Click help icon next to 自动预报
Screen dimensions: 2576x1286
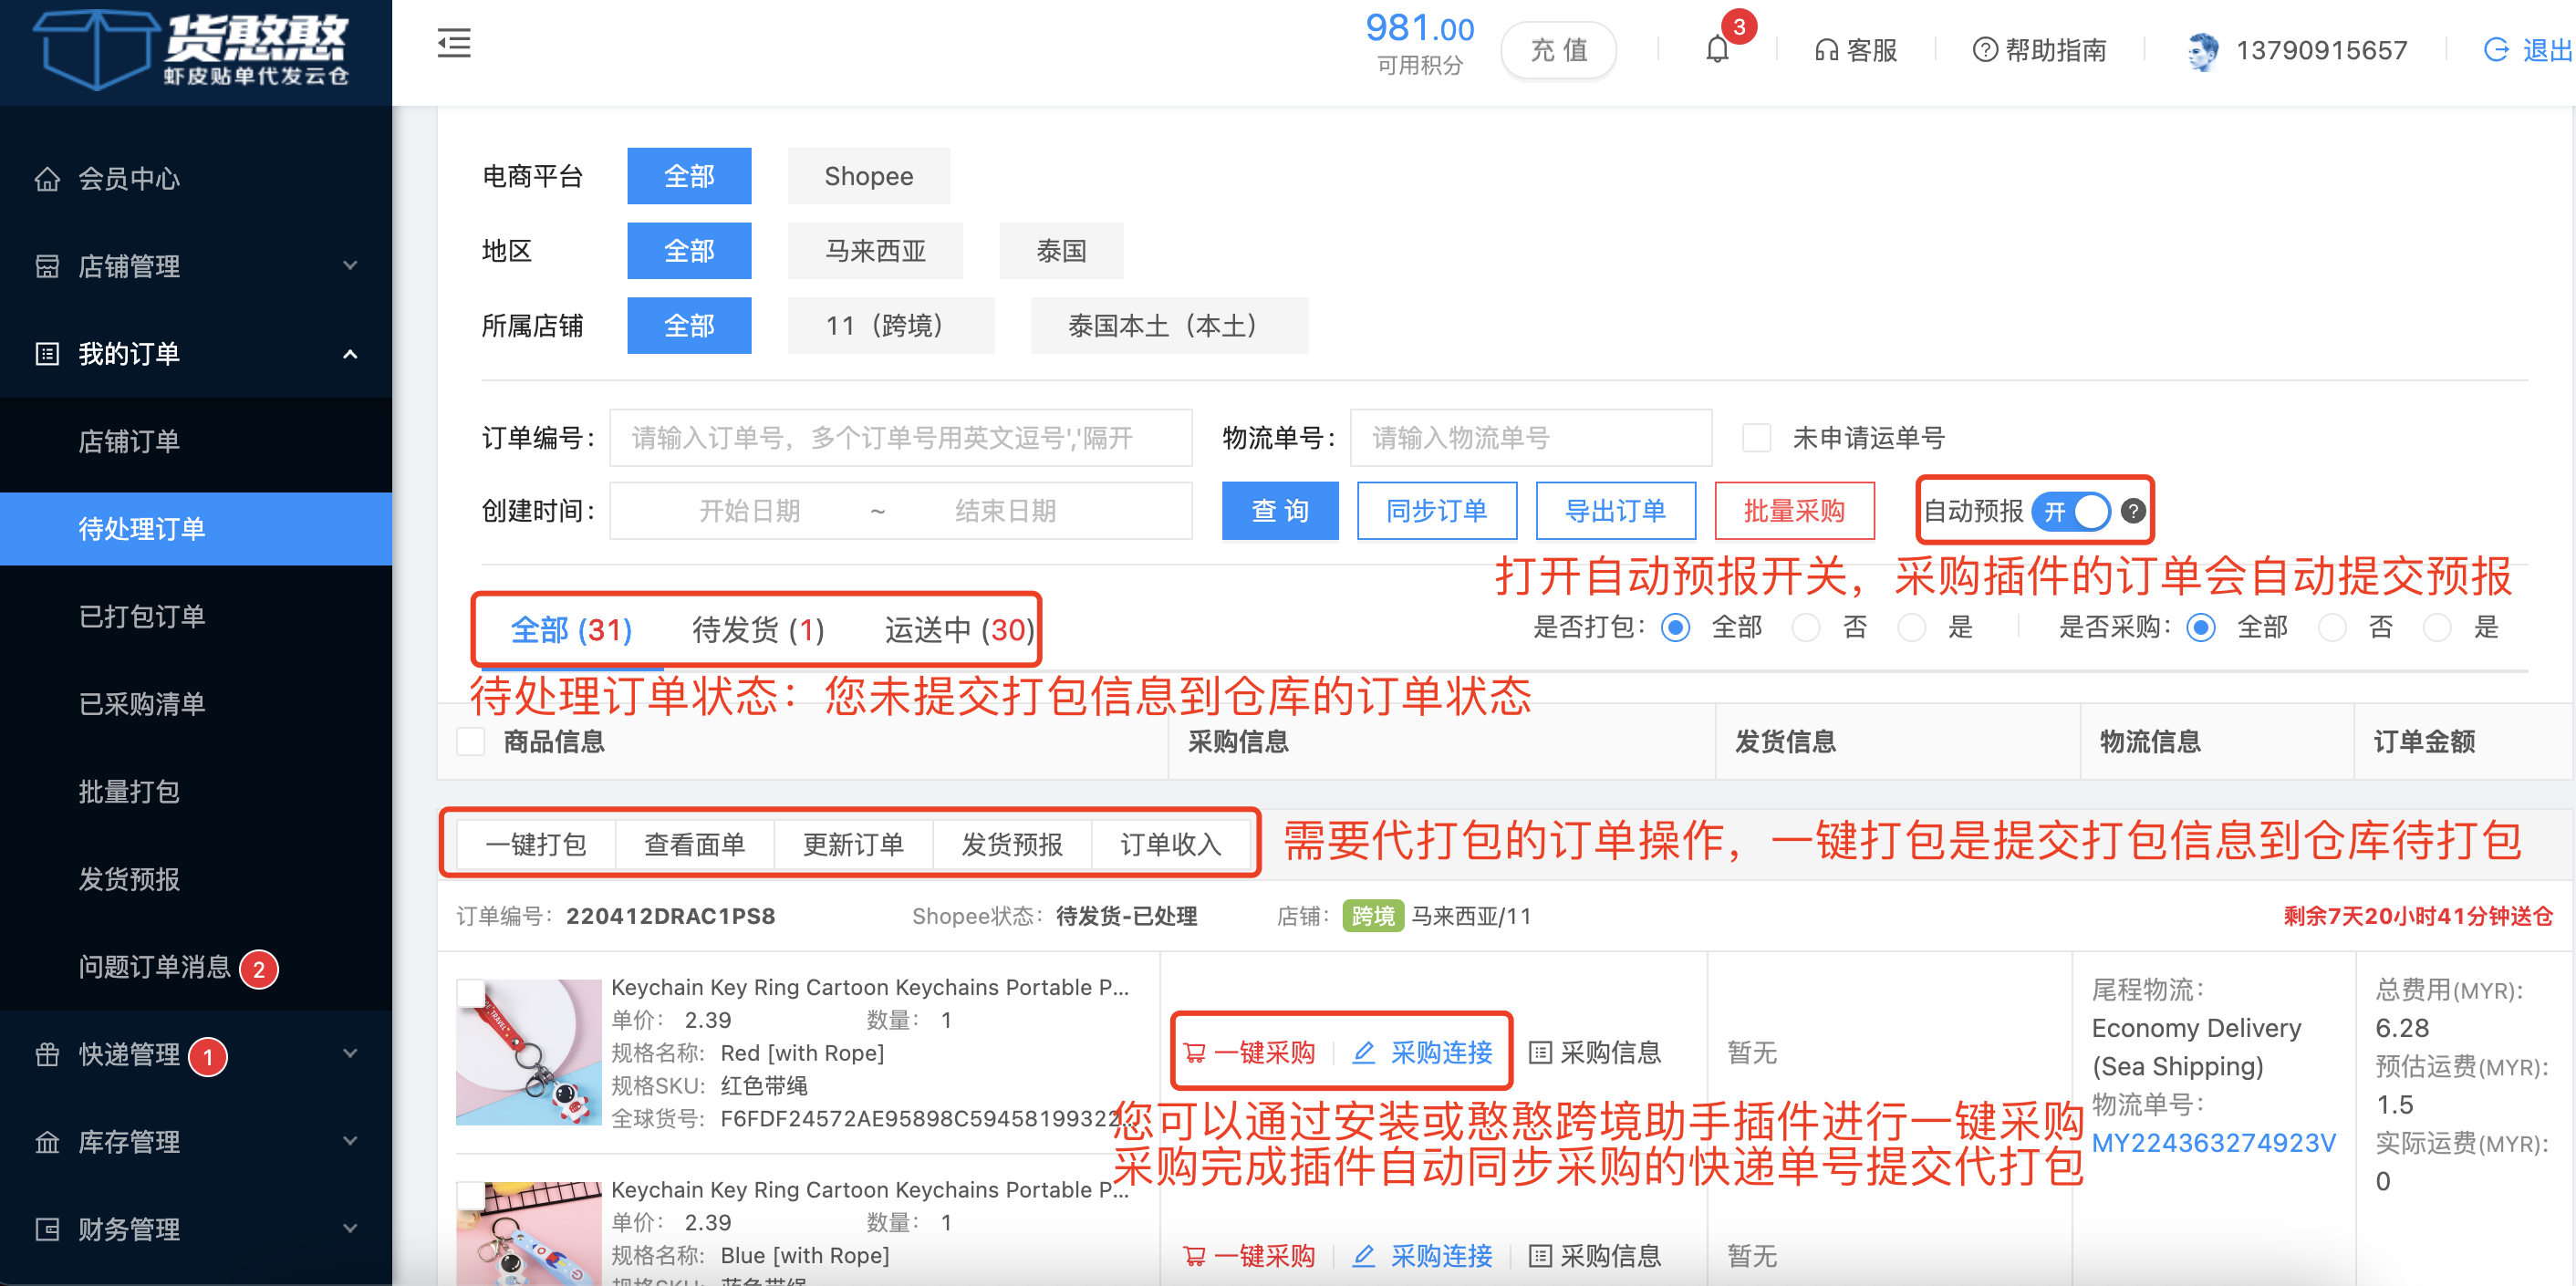2133,511
